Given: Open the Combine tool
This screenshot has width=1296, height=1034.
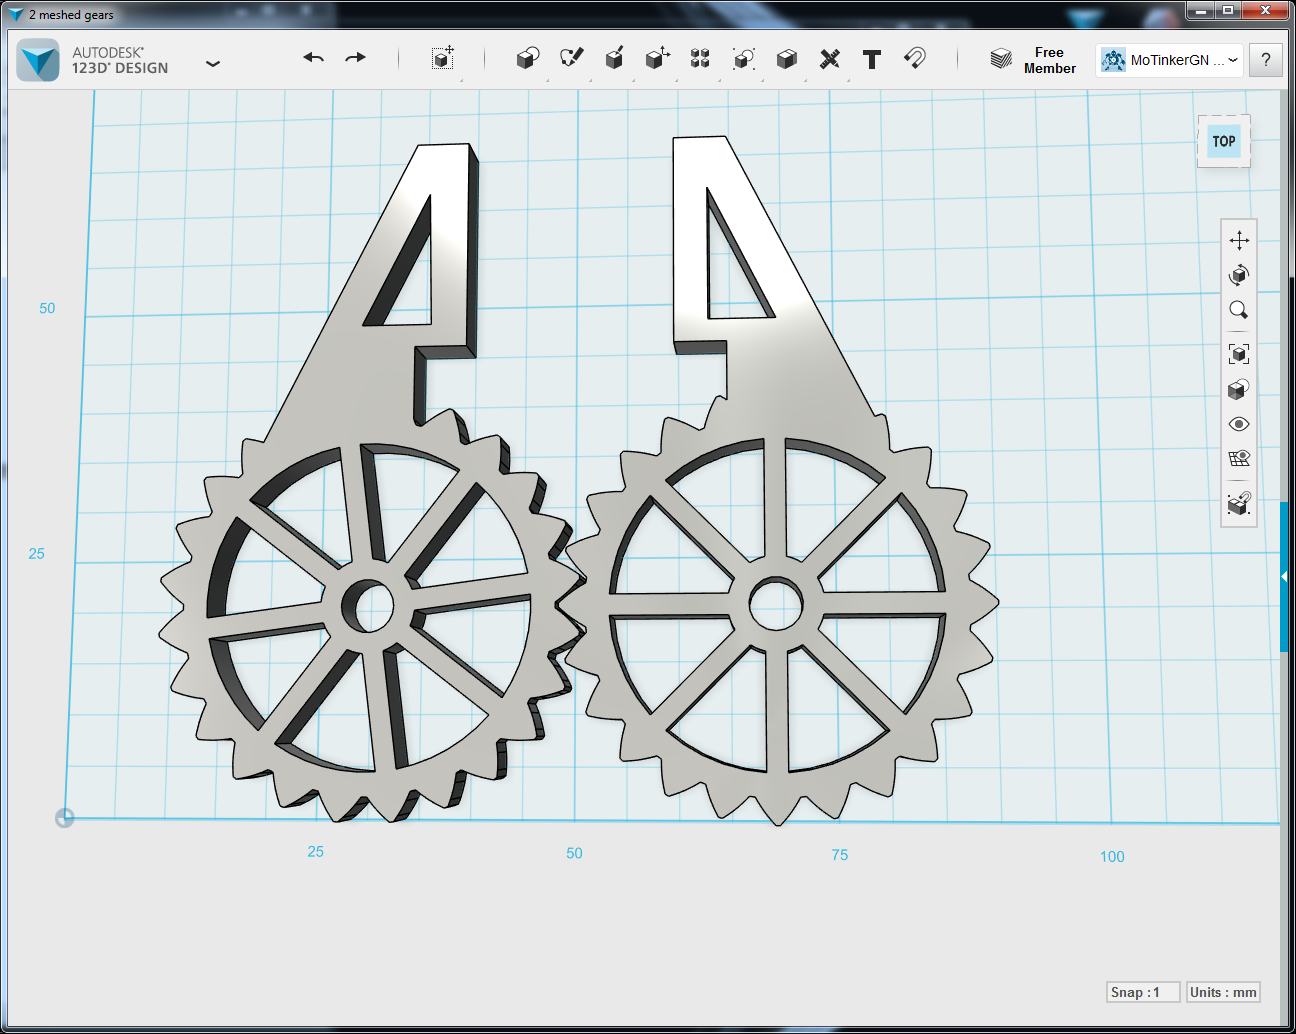Looking at the screenshot, I should click(x=785, y=59).
